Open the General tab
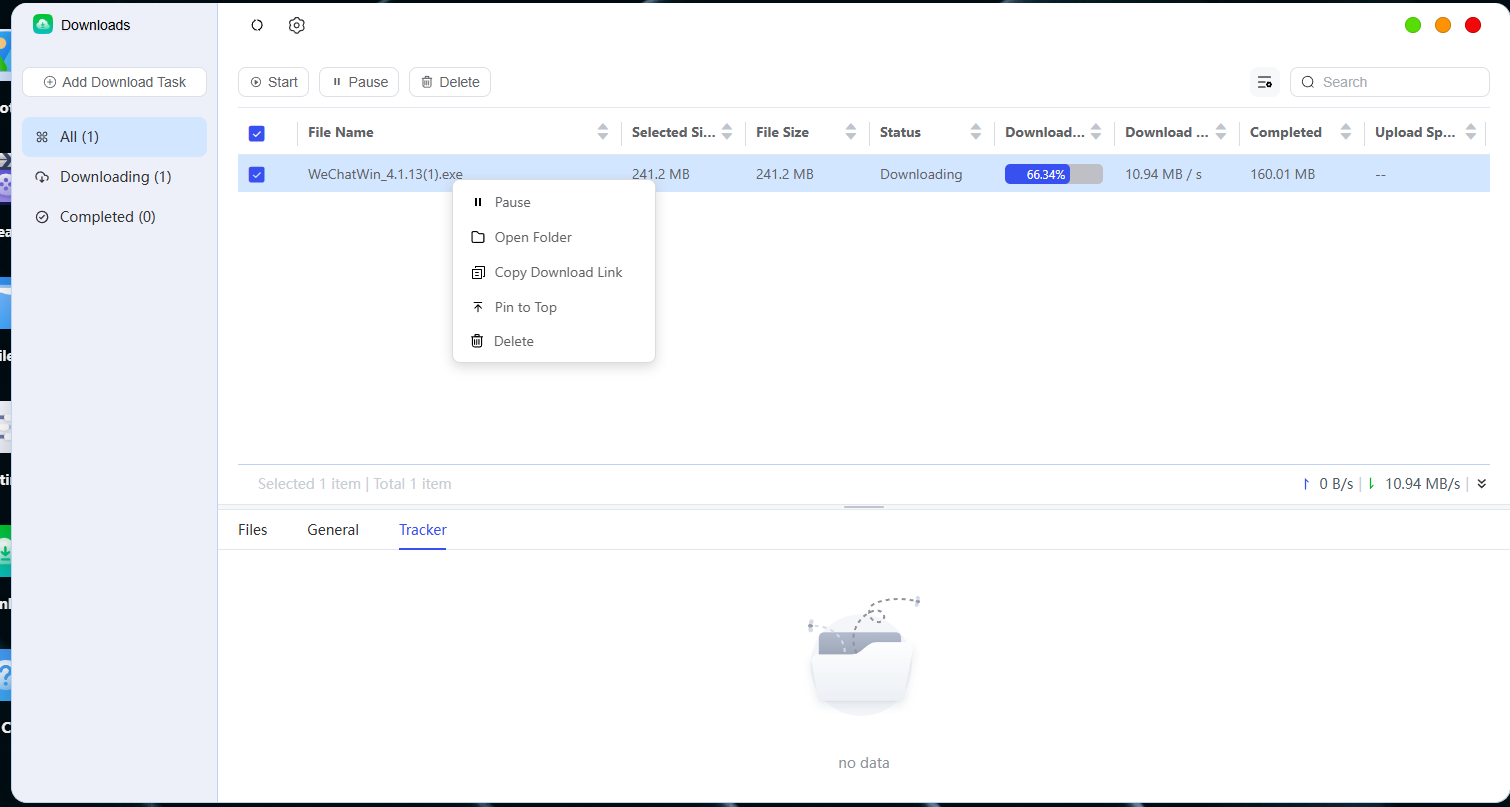 tap(333, 530)
